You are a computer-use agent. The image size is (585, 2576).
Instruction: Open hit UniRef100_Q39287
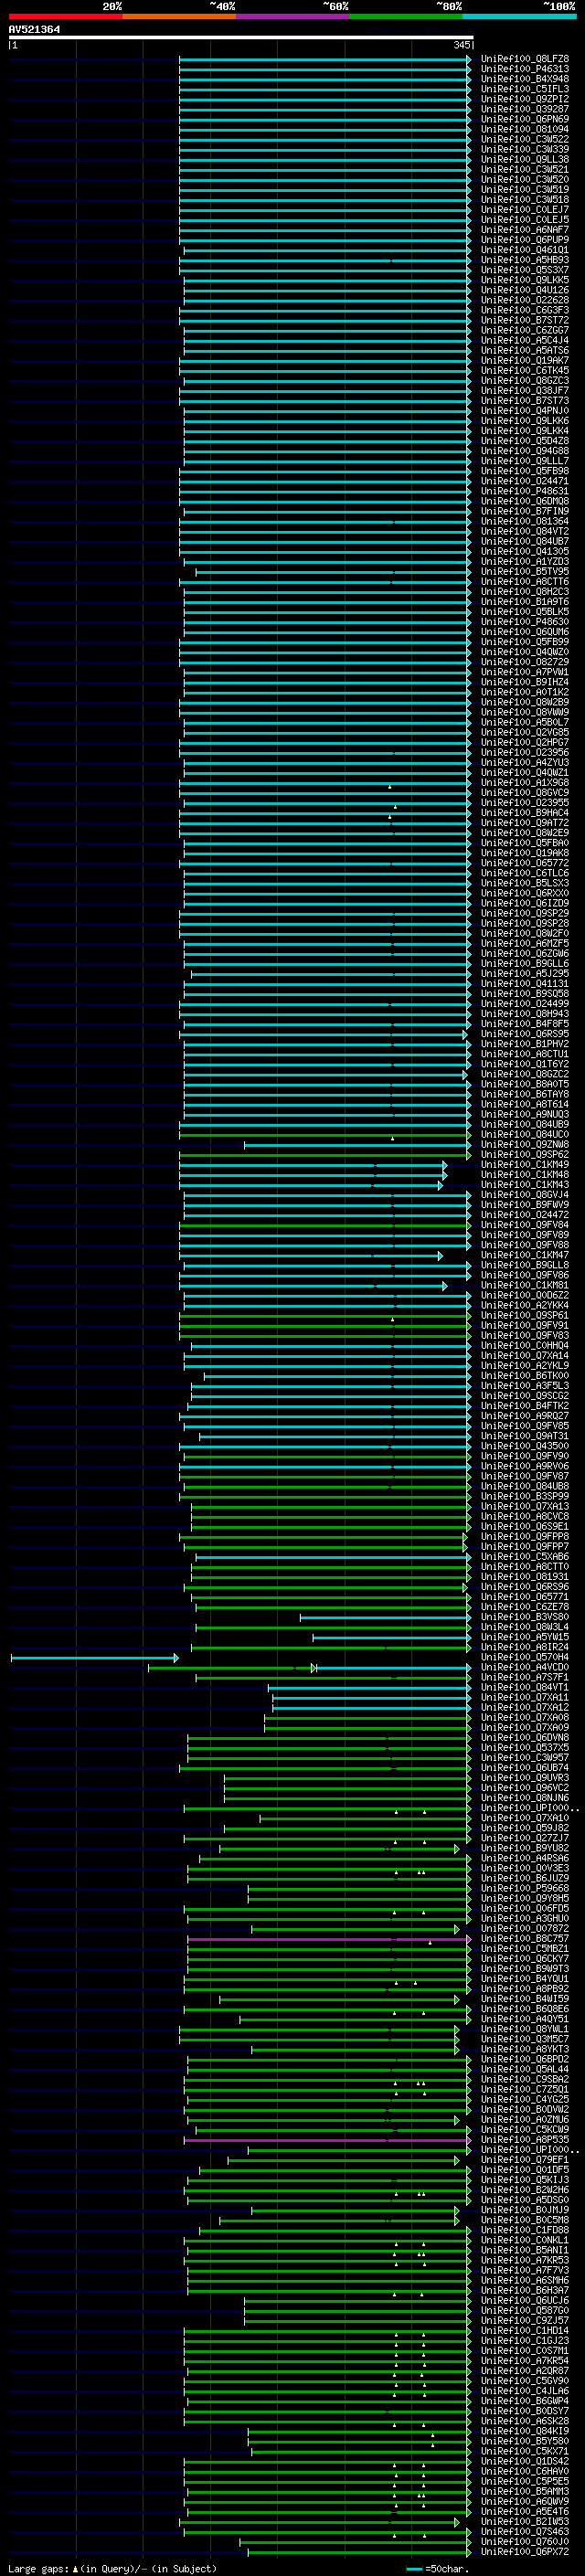pos(525,109)
